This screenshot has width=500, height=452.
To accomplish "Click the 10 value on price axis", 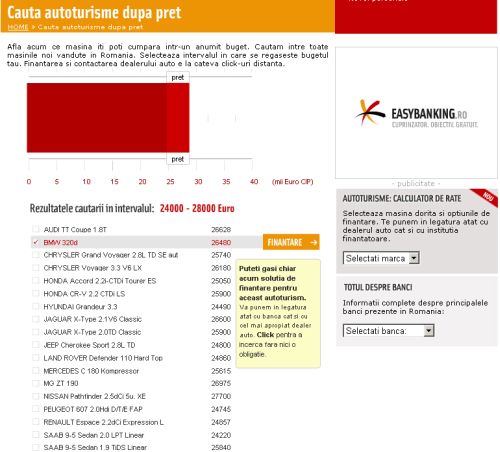I will coord(86,182).
